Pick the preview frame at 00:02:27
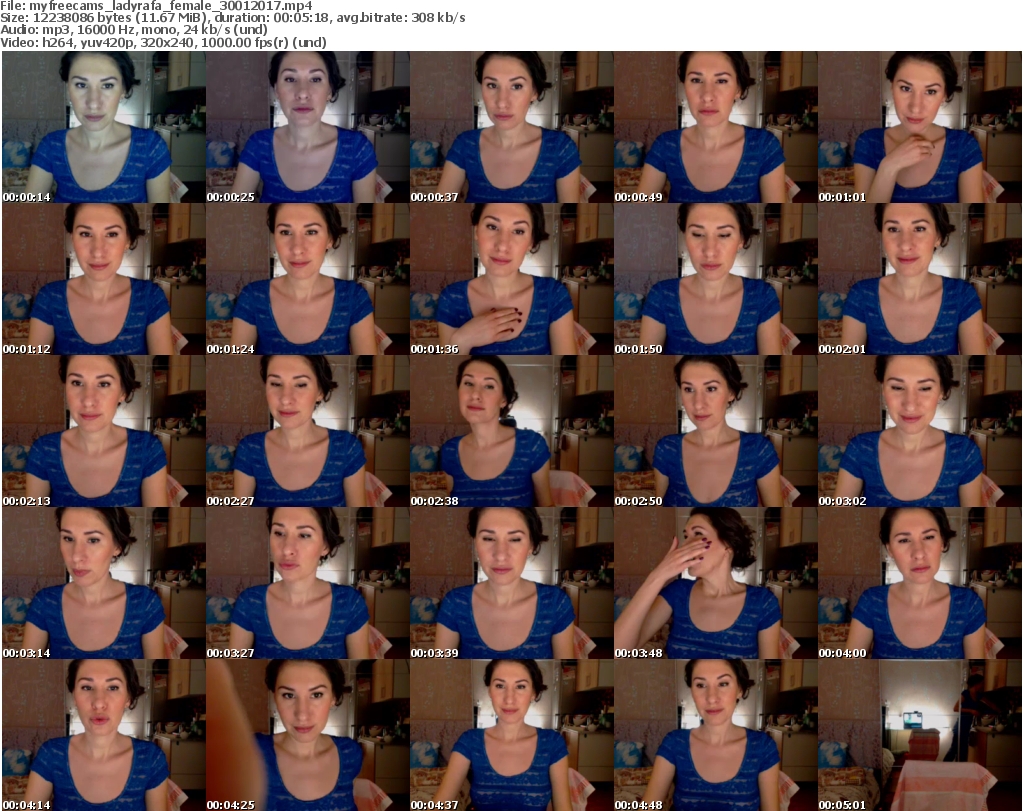Image resolution: width=1024 pixels, height=811 pixels. [x=308, y=432]
